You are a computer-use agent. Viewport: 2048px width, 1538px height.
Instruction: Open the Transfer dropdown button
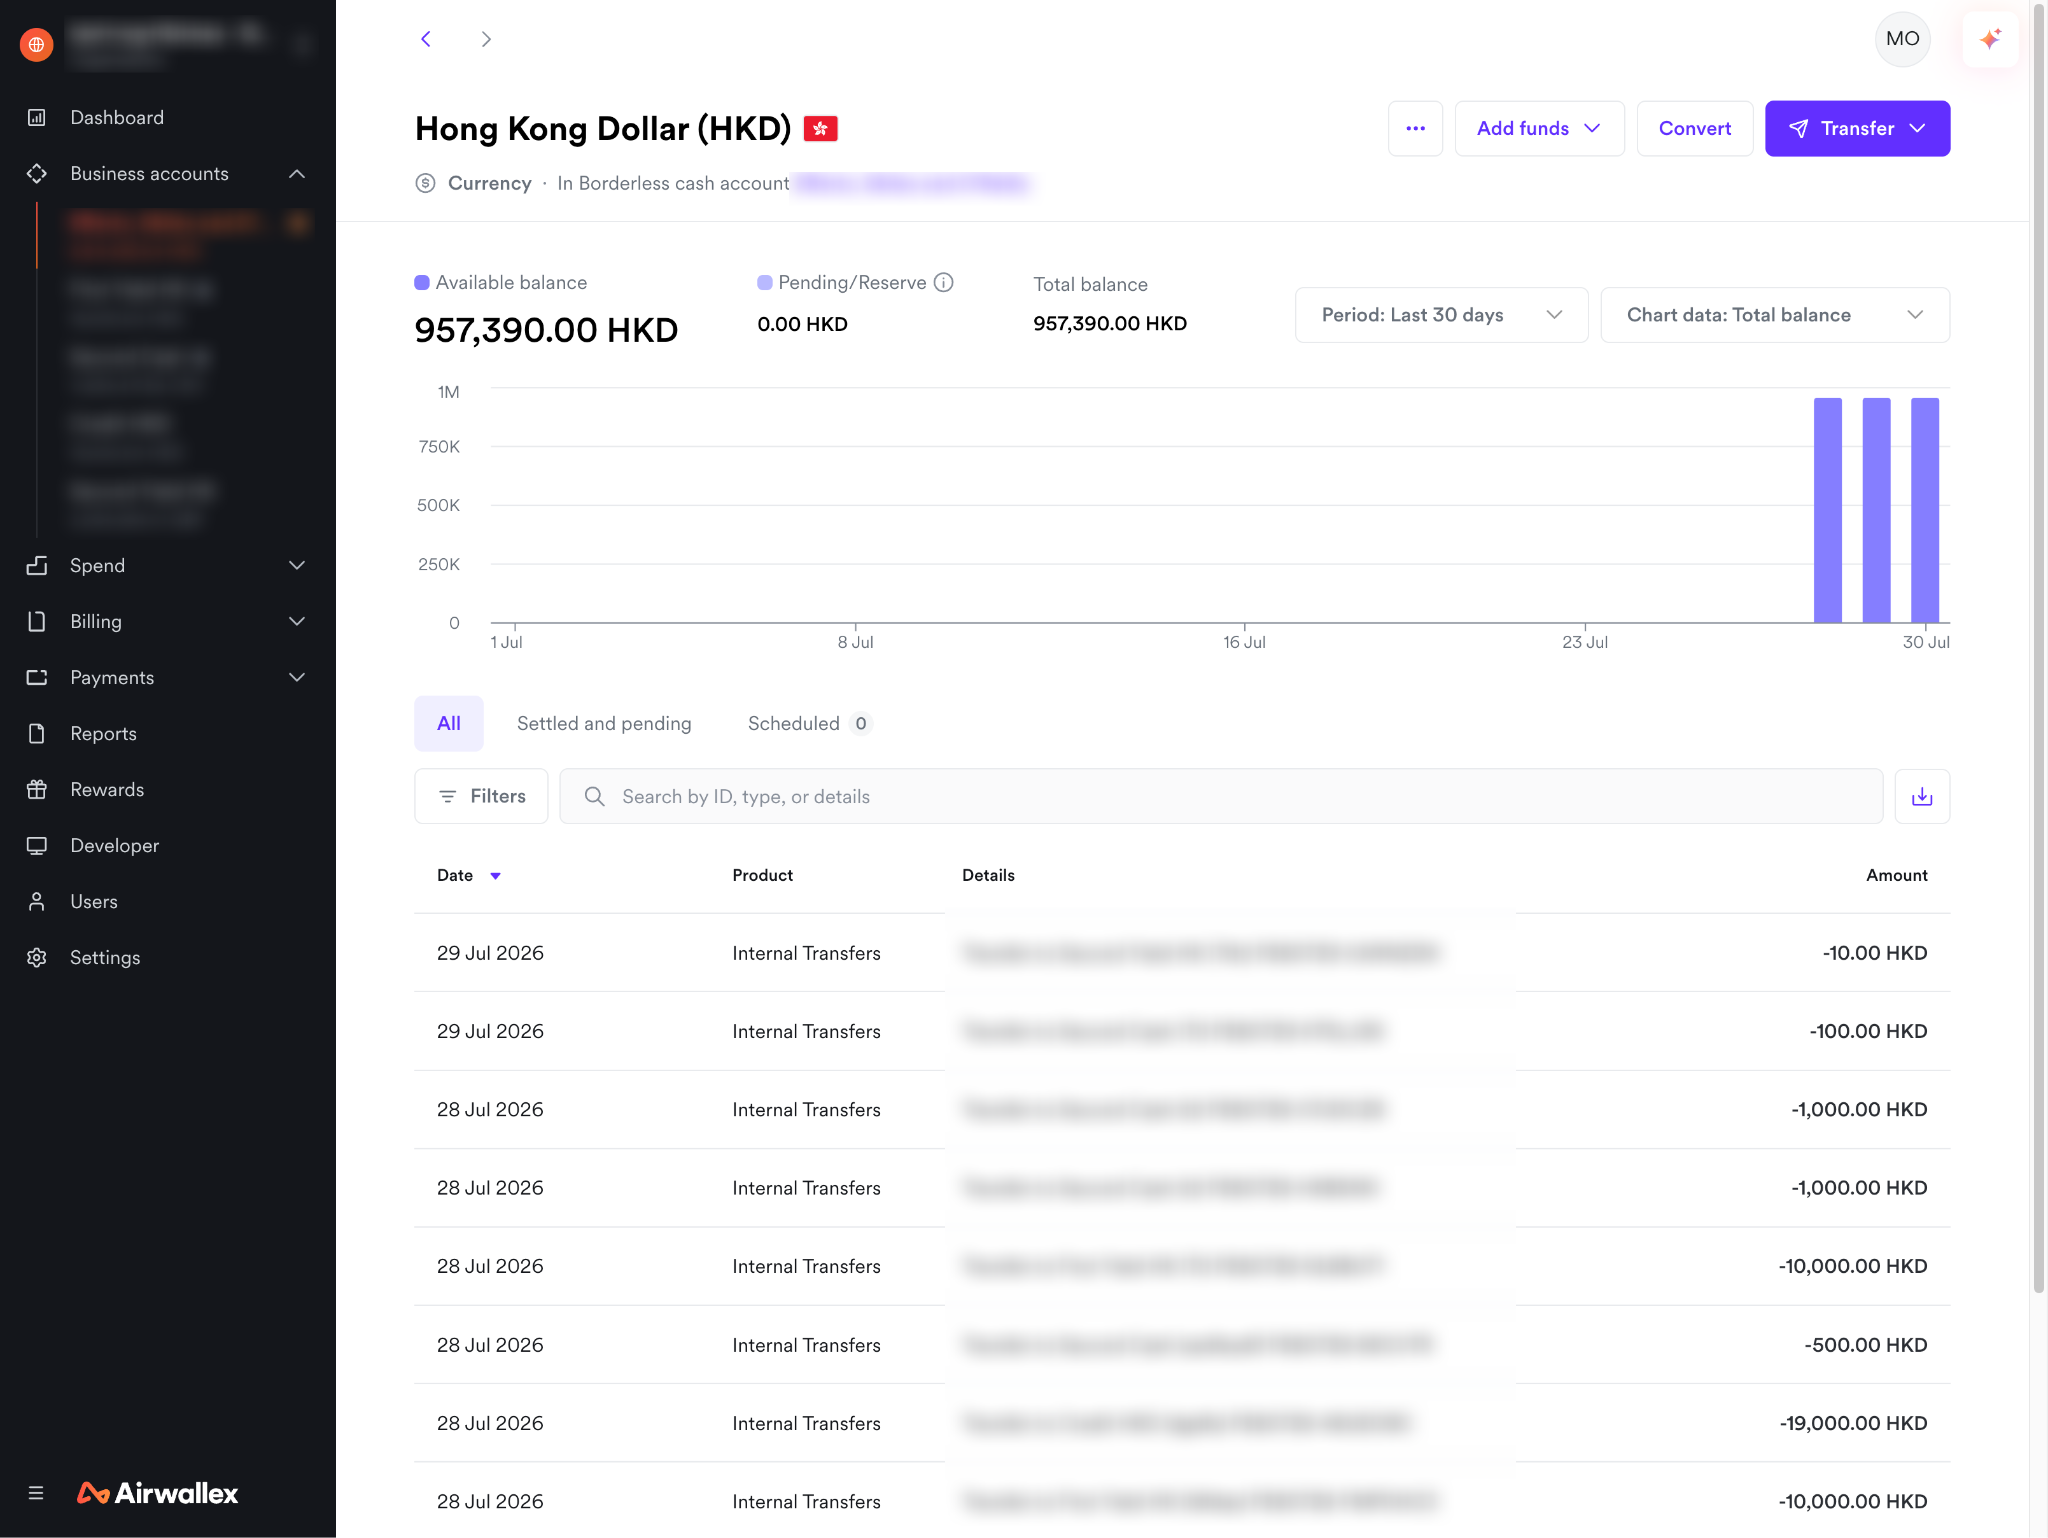tap(1857, 128)
